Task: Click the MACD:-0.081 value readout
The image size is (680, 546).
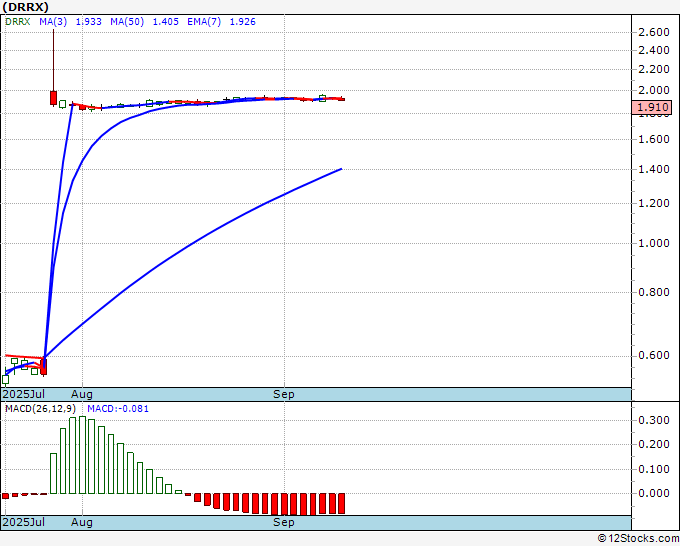Action: 118,409
